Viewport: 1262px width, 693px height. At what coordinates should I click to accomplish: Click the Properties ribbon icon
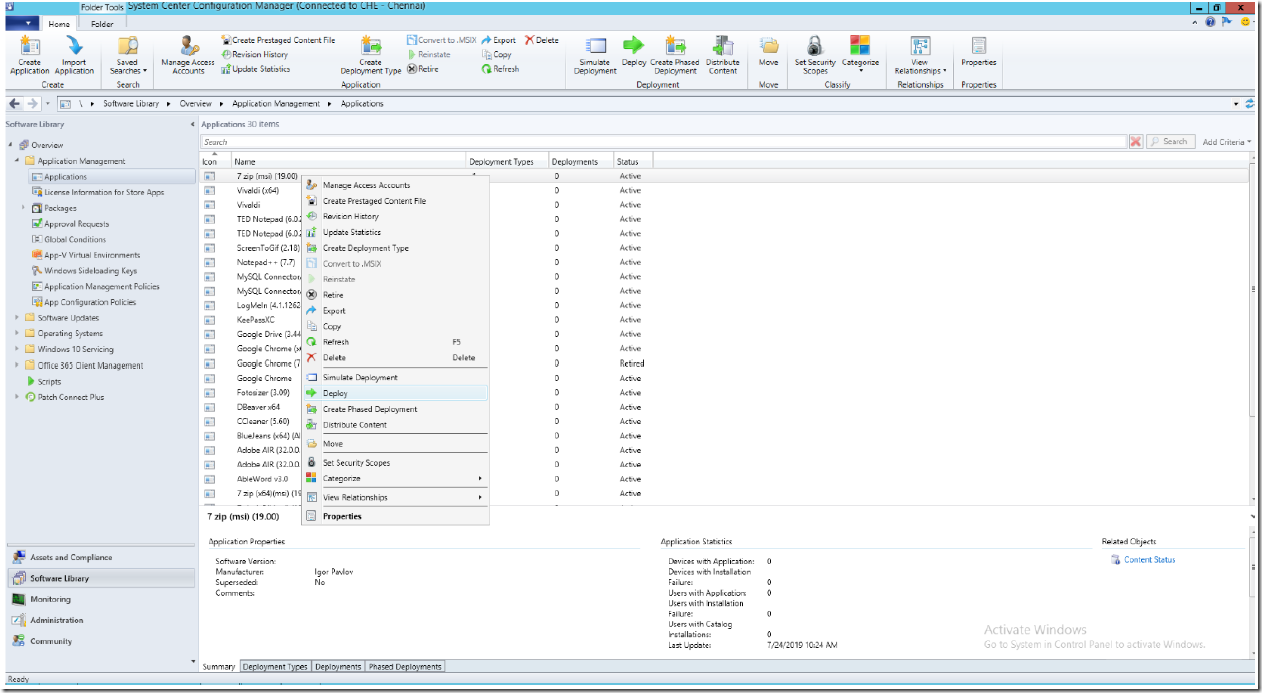[978, 52]
